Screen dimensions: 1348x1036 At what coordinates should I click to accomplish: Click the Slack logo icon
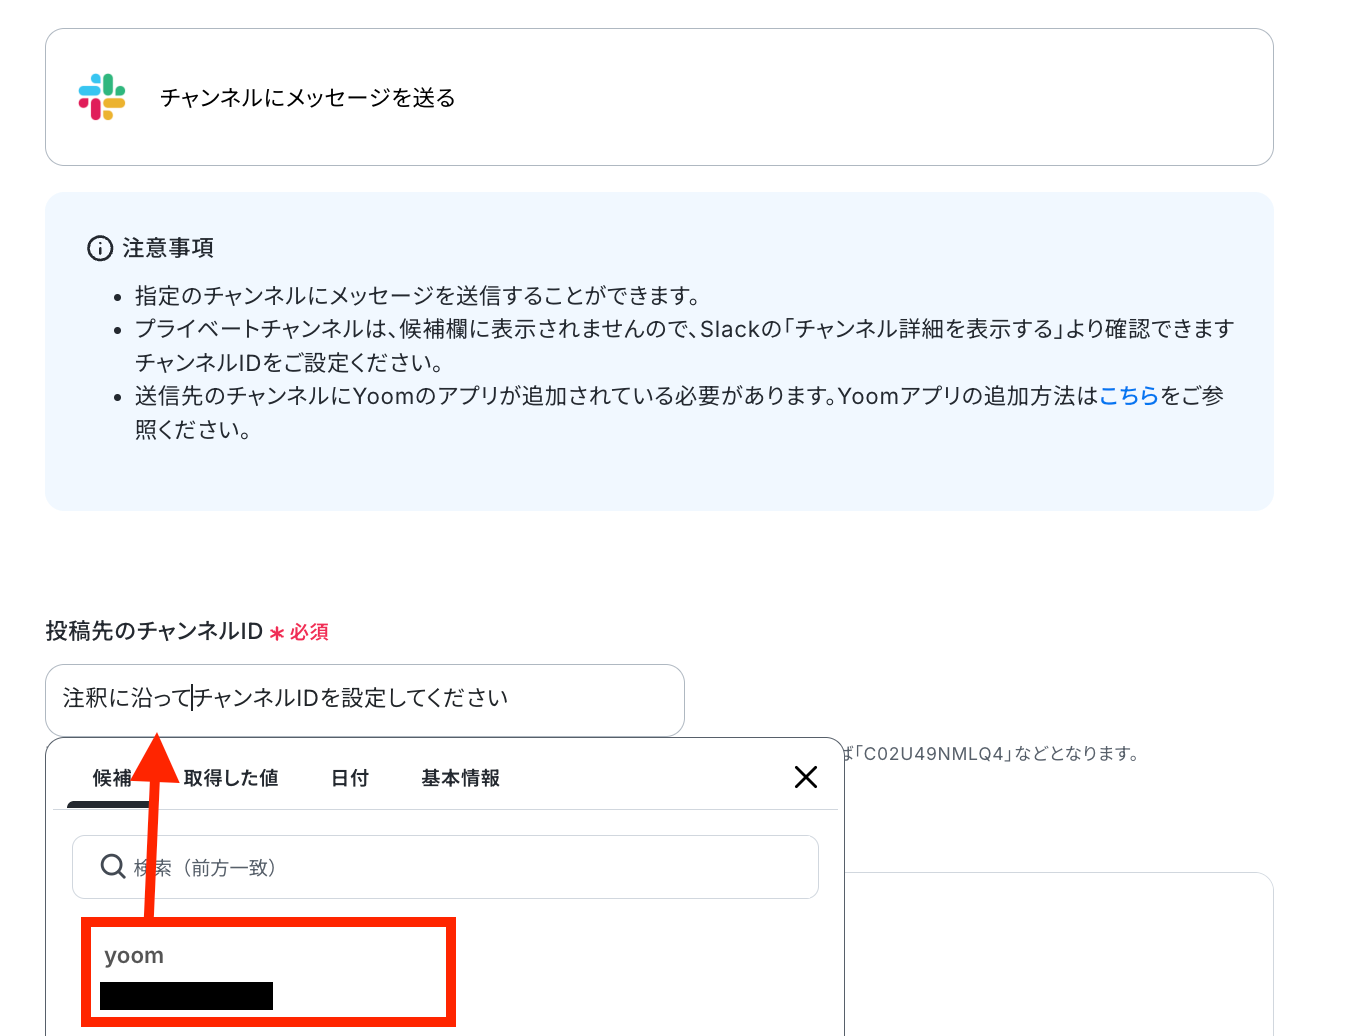pyautogui.click(x=102, y=97)
